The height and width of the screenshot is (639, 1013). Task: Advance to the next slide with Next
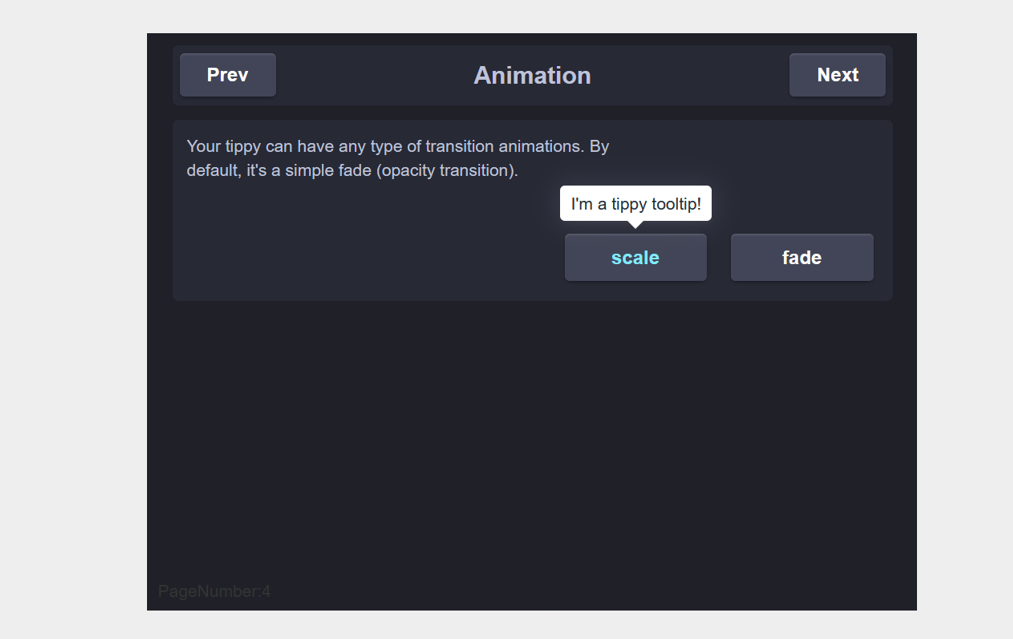point(837,75)
